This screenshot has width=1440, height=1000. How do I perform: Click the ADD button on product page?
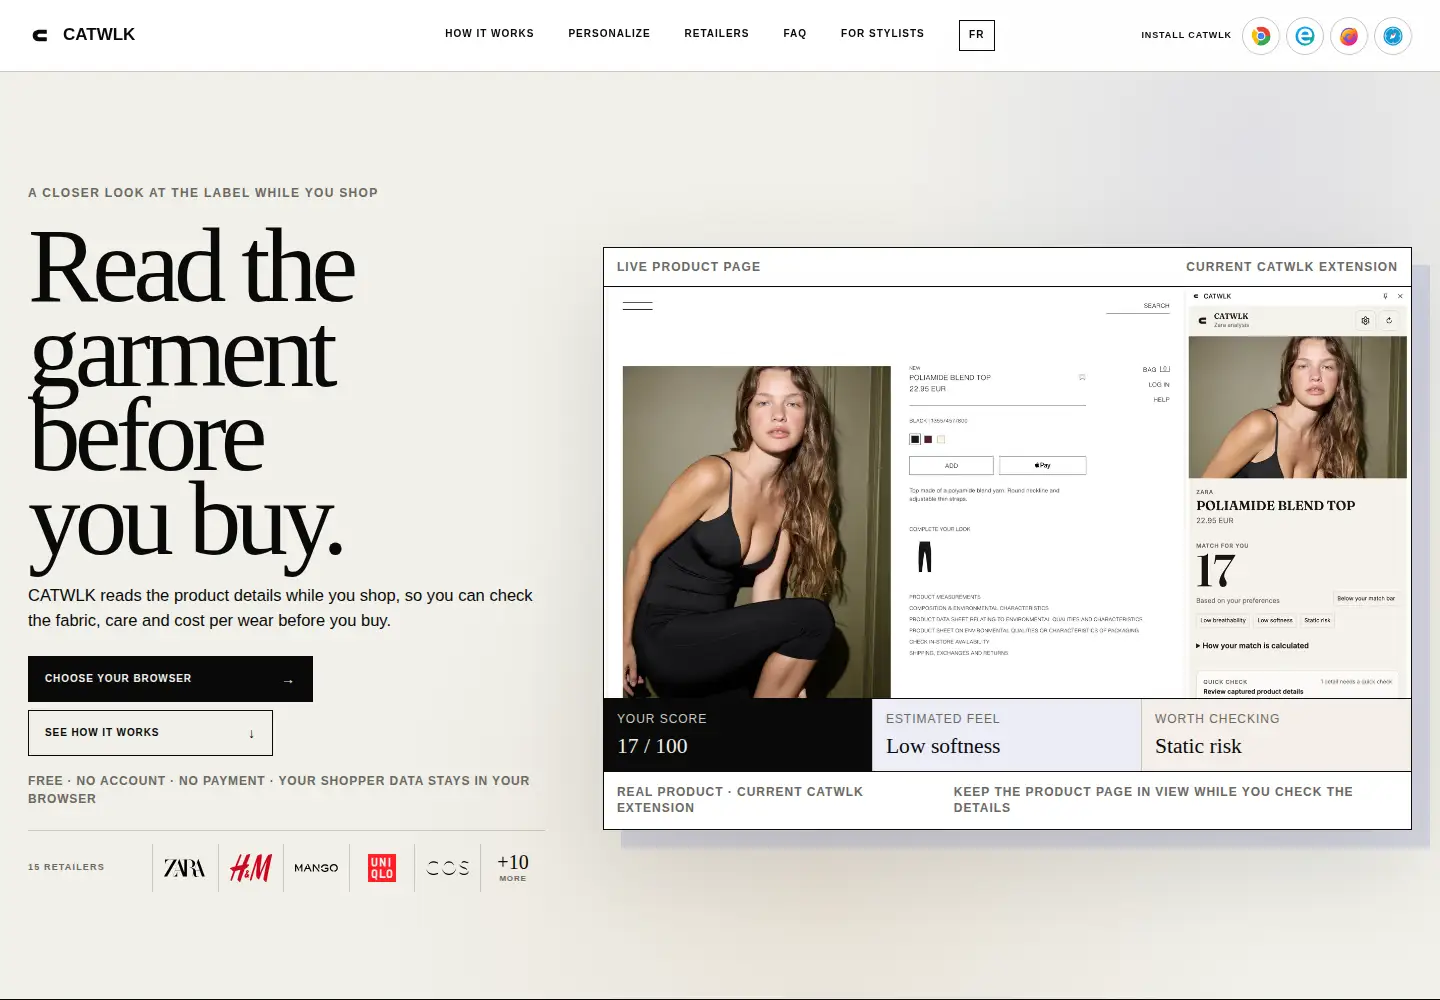tap(951, 465)
